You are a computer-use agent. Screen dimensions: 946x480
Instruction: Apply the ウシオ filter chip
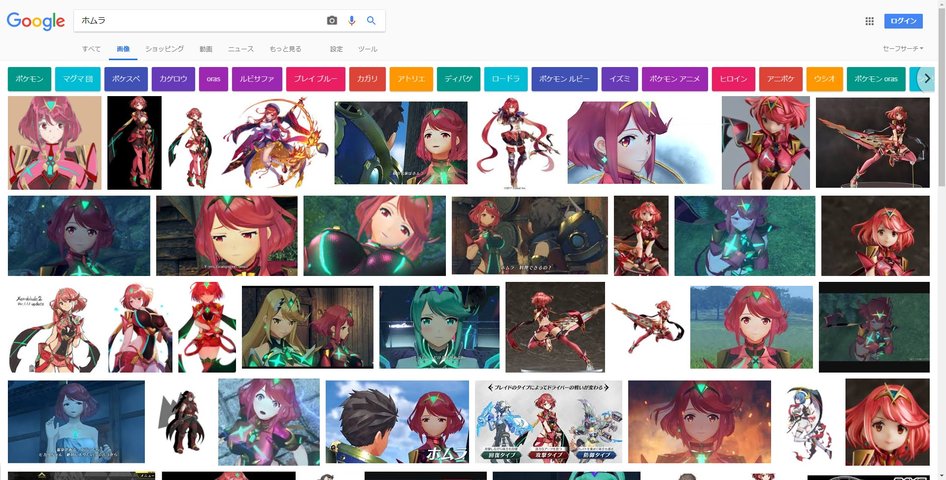tap(825, 79)
